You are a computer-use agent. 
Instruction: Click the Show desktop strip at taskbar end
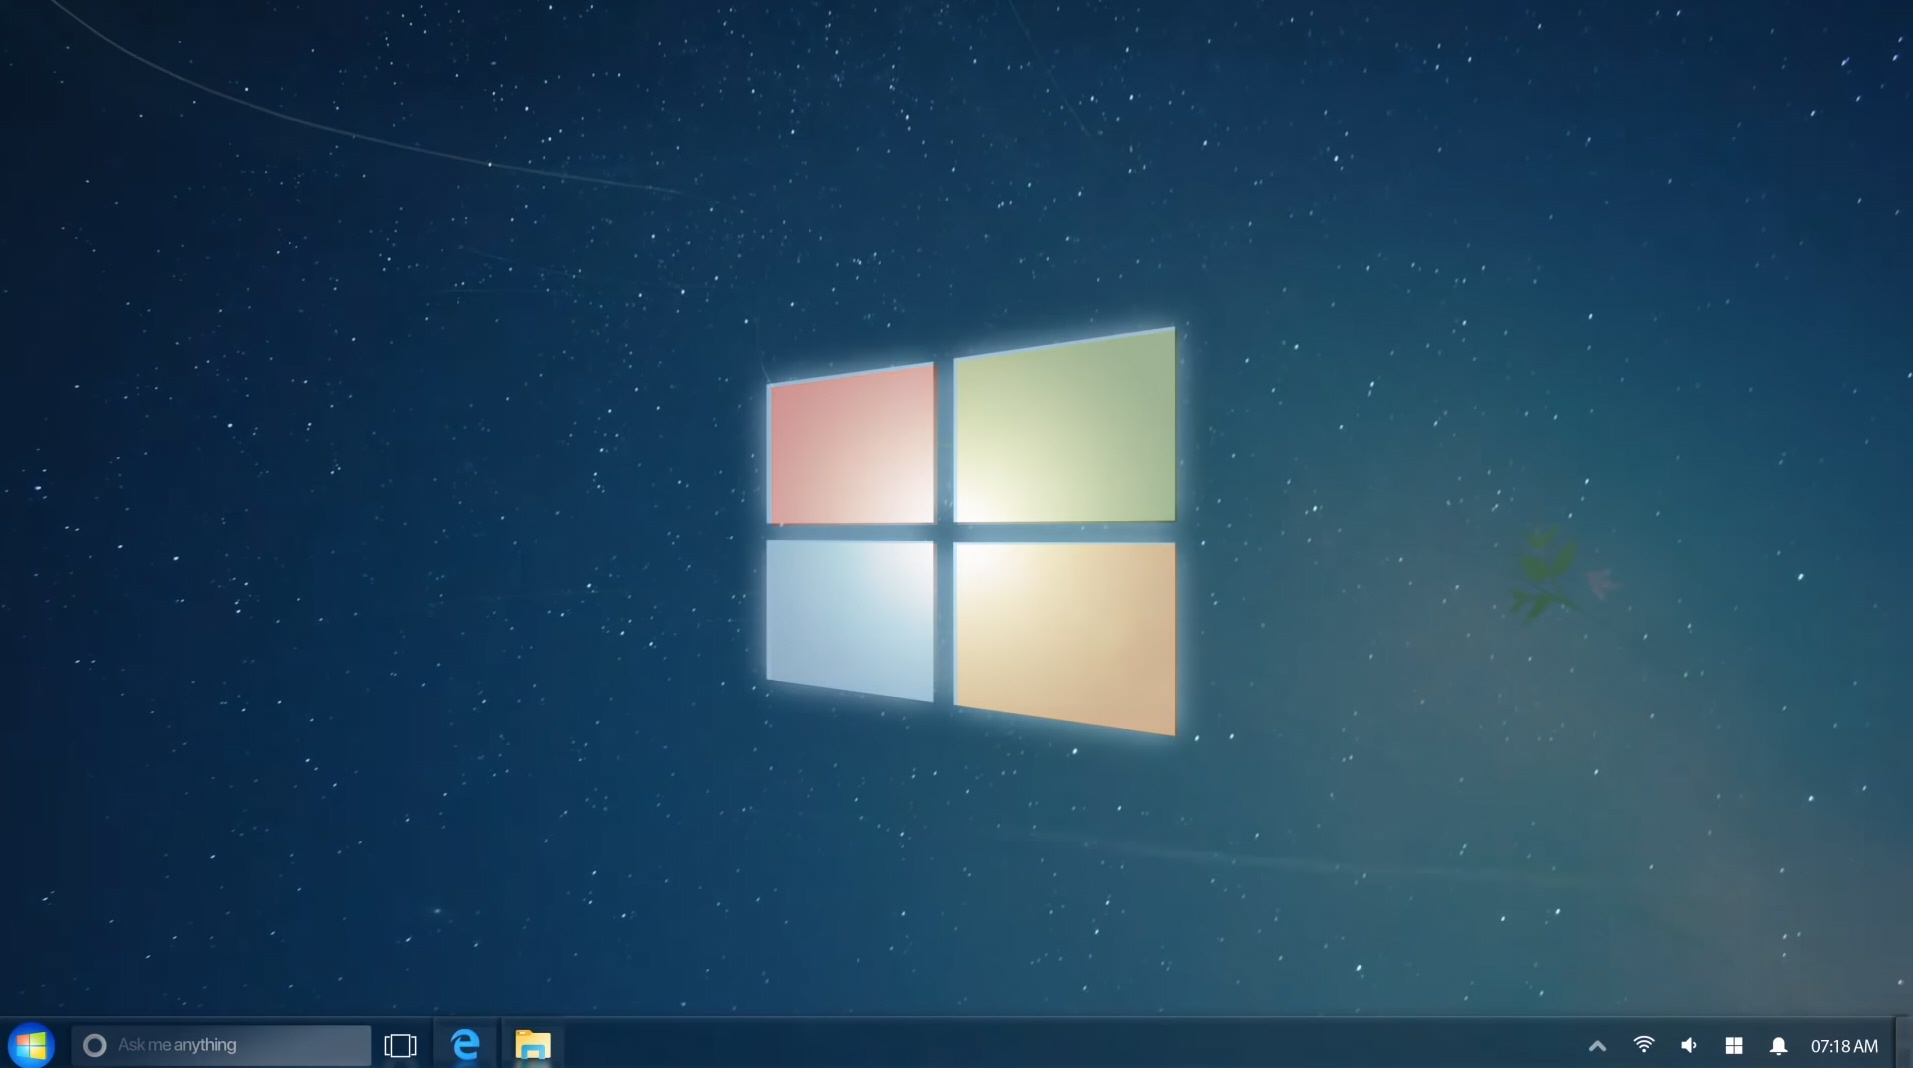pyautogui.click(x=1905, y=1043)
